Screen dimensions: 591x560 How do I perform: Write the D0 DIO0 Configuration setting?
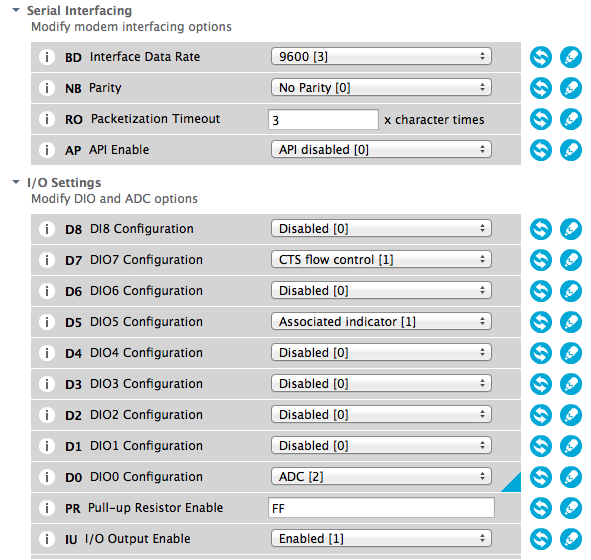point(571,477)
